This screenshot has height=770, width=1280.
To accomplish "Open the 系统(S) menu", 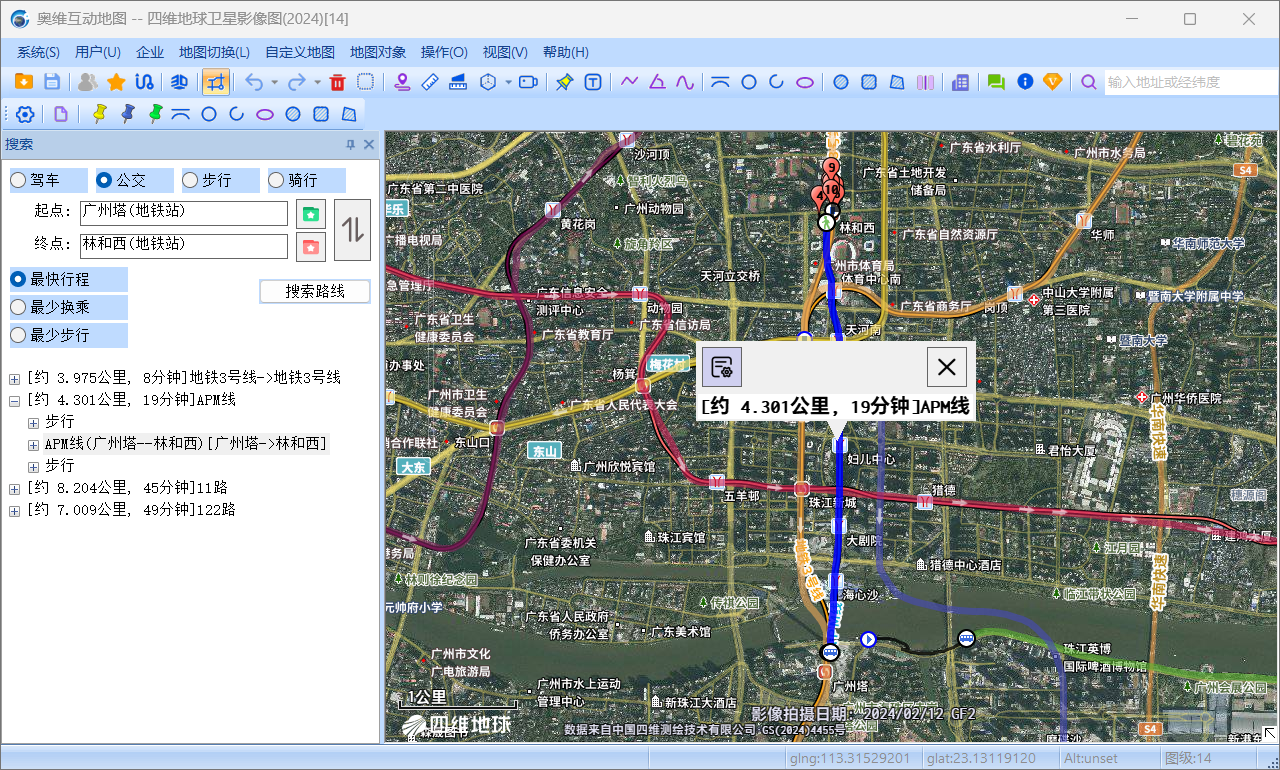I will pyautogui.click(x=38, y=52).
